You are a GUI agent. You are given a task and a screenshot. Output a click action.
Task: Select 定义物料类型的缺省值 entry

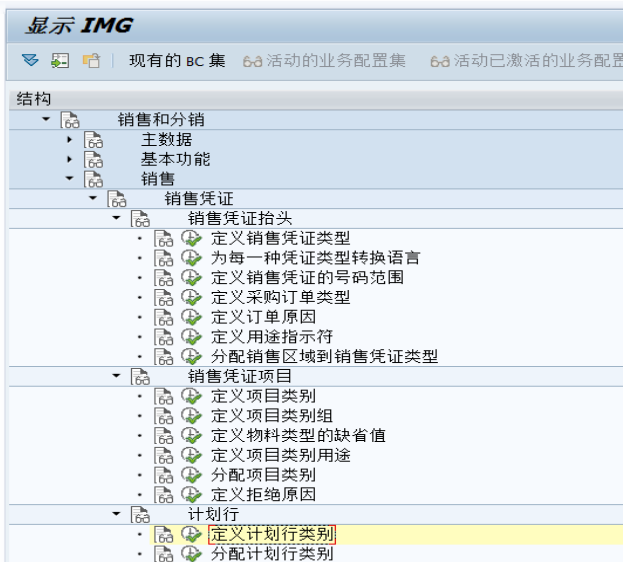coord(298,435)
